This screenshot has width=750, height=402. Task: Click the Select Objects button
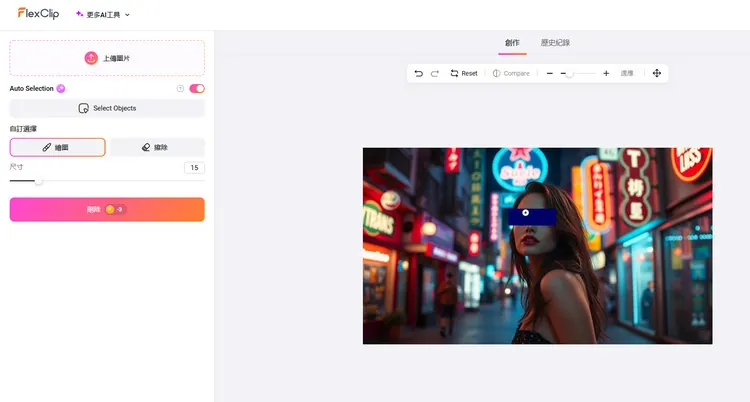click(107, 108)
